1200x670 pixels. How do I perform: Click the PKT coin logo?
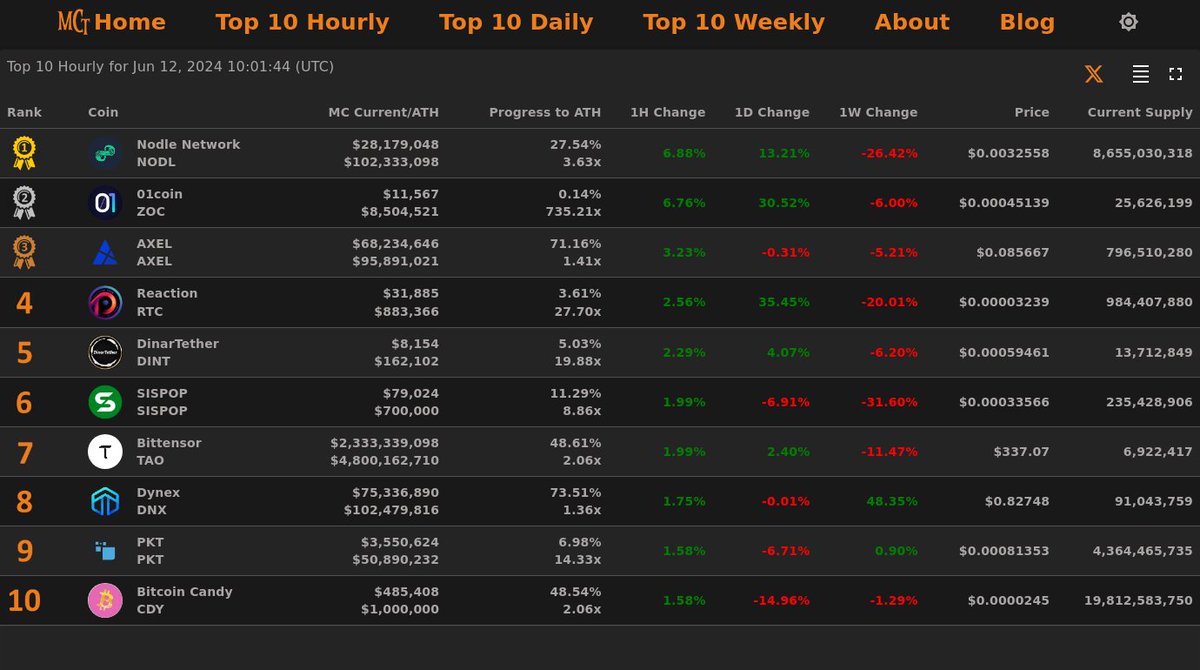pos(105,551)
